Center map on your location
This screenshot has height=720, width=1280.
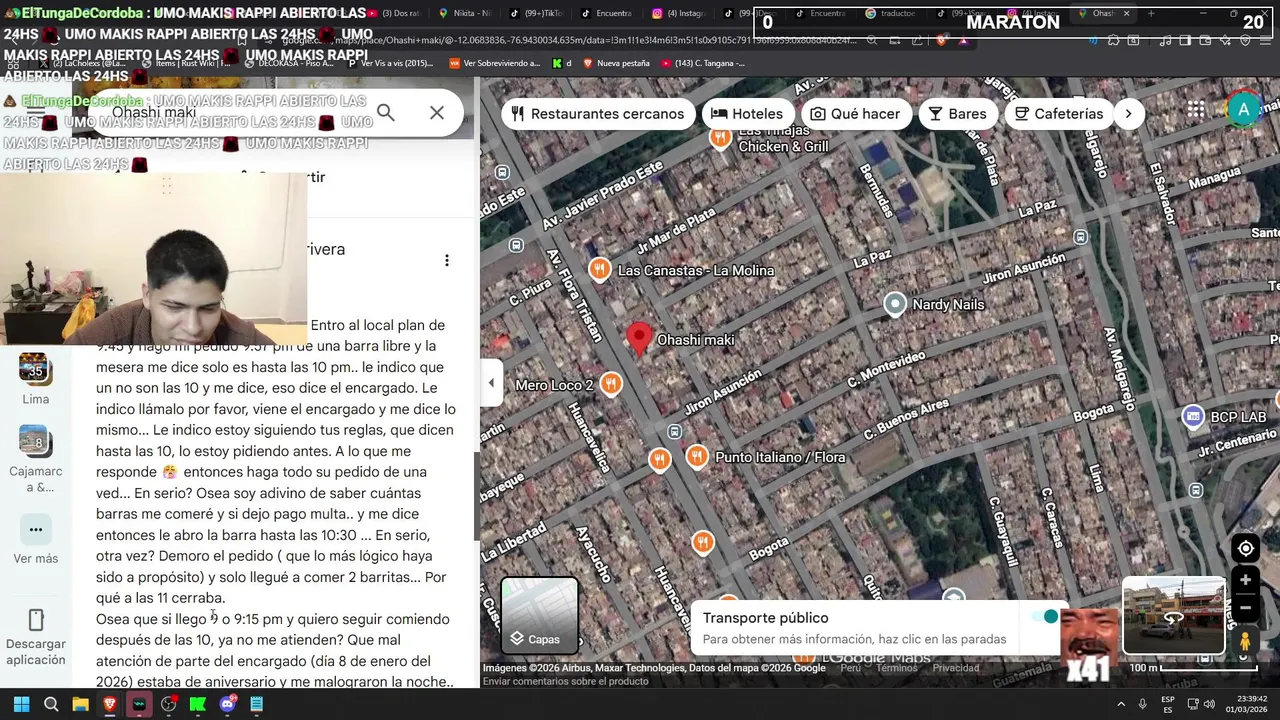pyautogui.click(x=1245, y=548)
